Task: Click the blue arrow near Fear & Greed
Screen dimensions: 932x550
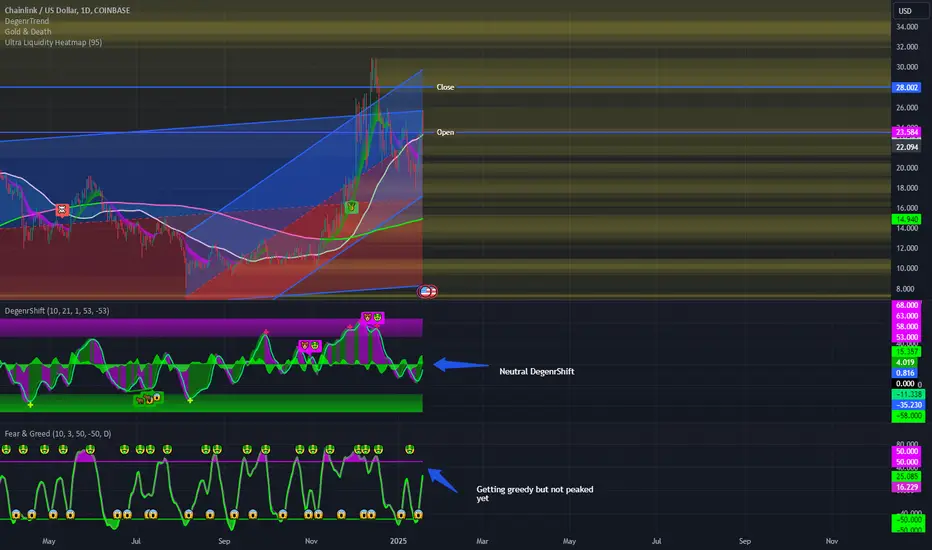Action: (443, 480)
